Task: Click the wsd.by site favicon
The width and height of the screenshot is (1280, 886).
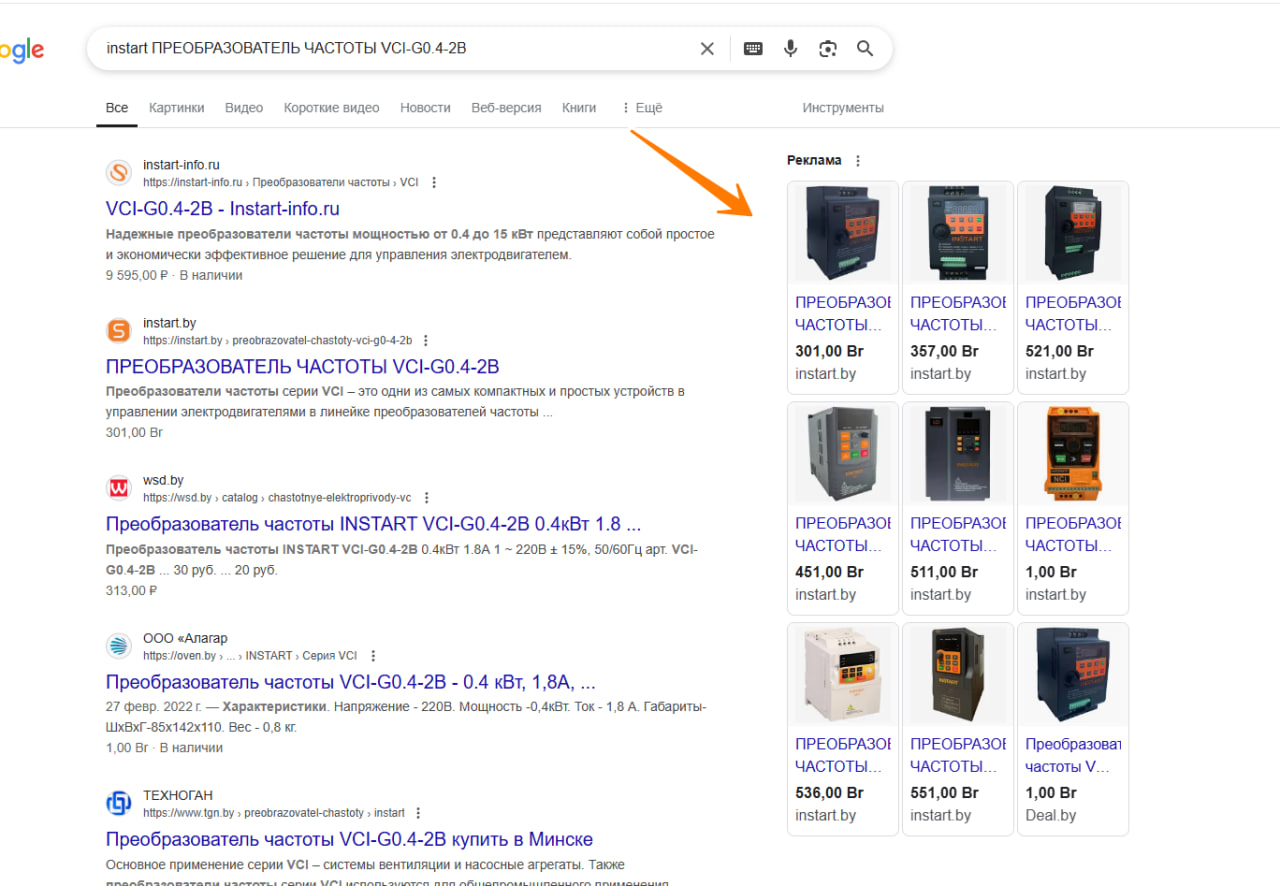Action: tap(119, 488)
